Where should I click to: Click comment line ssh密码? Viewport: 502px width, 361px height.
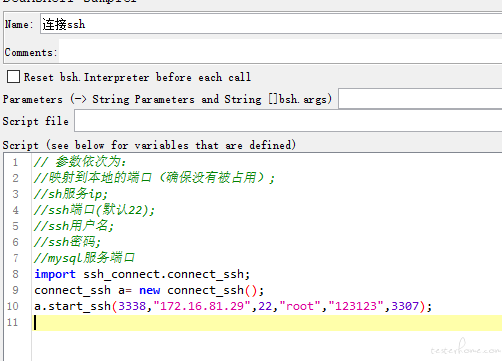pyautogui.click(x=67, y=242)
